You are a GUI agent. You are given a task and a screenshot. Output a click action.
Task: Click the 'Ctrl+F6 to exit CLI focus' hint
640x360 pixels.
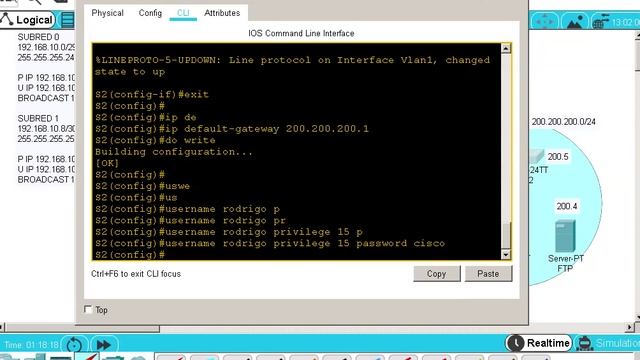[136, 274]
